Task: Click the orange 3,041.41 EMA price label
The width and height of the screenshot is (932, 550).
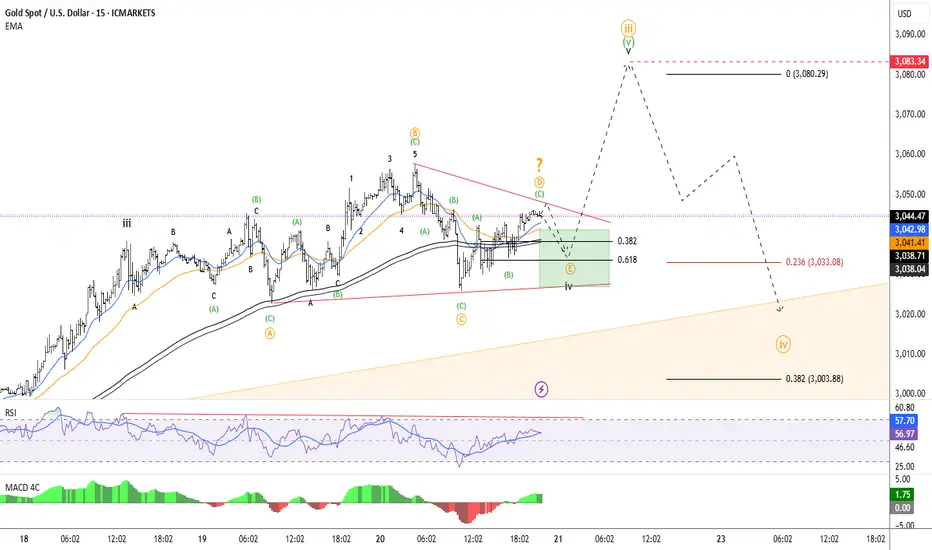Action: (x=910, y=243)
